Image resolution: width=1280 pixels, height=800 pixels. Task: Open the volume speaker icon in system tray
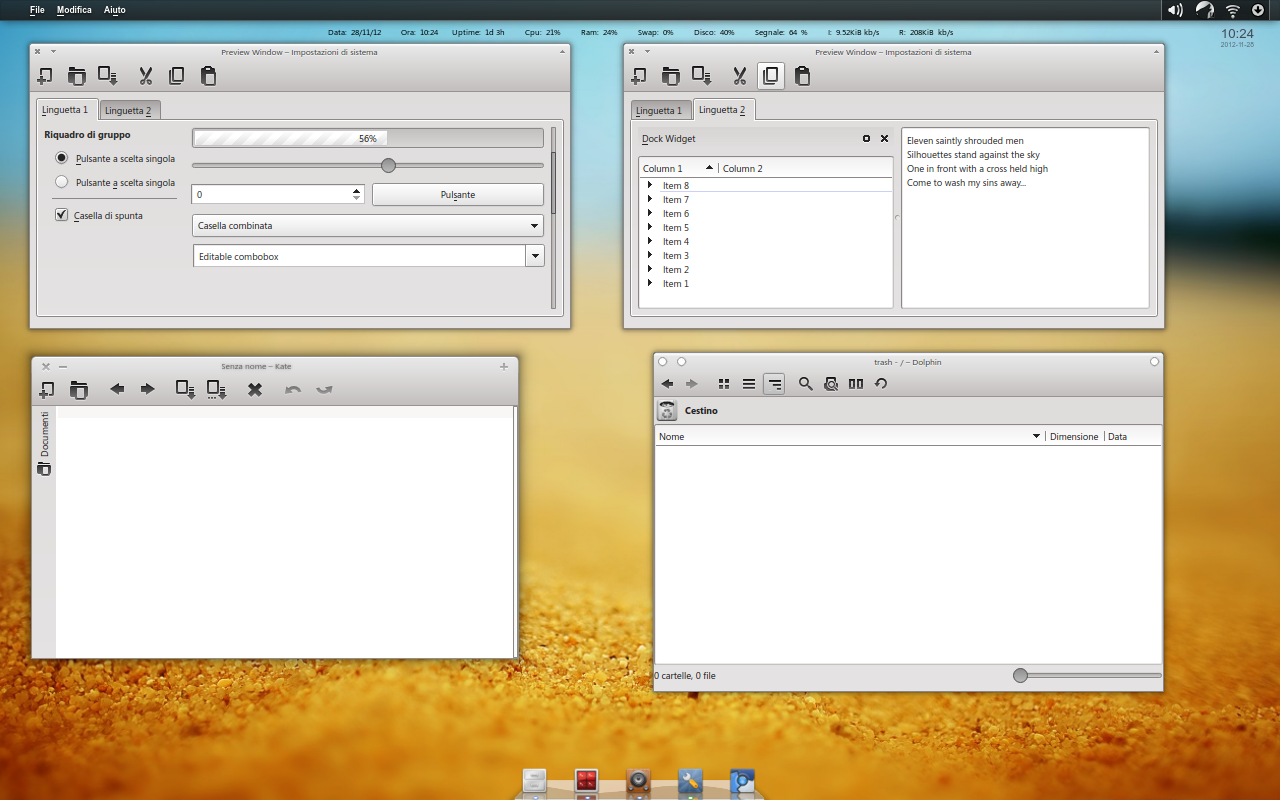pos(1176,10)
